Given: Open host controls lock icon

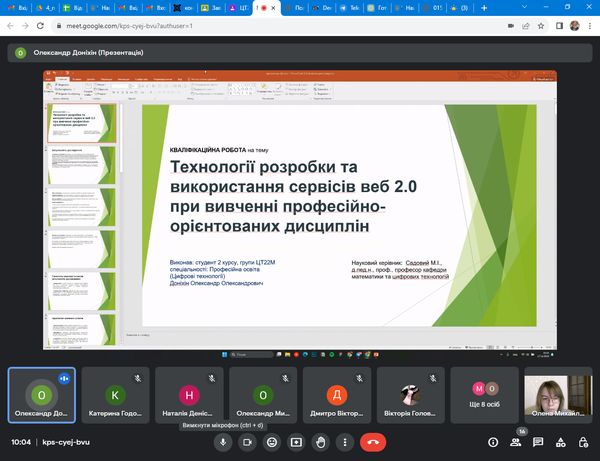Looking at the screenshot, I should point(585,441).
